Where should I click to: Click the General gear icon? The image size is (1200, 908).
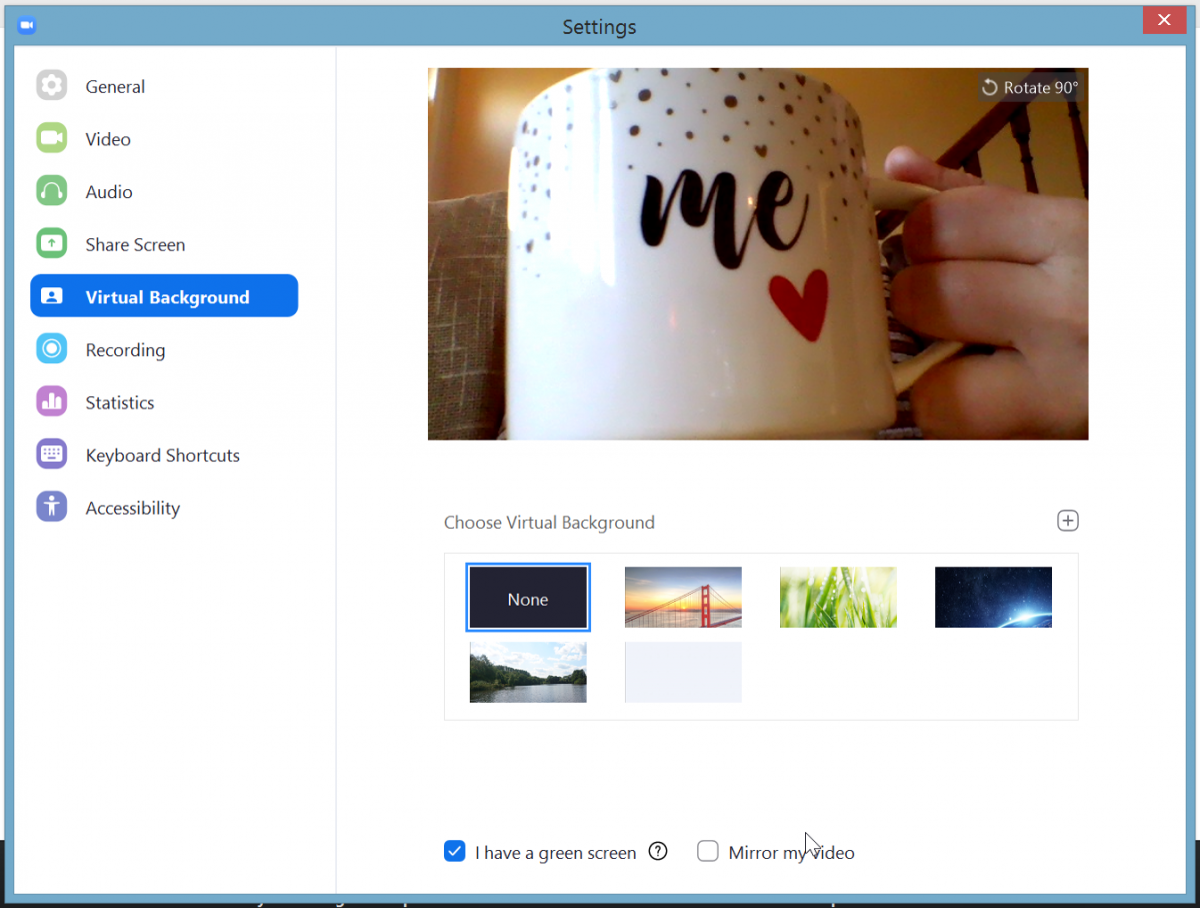[52, 85]
